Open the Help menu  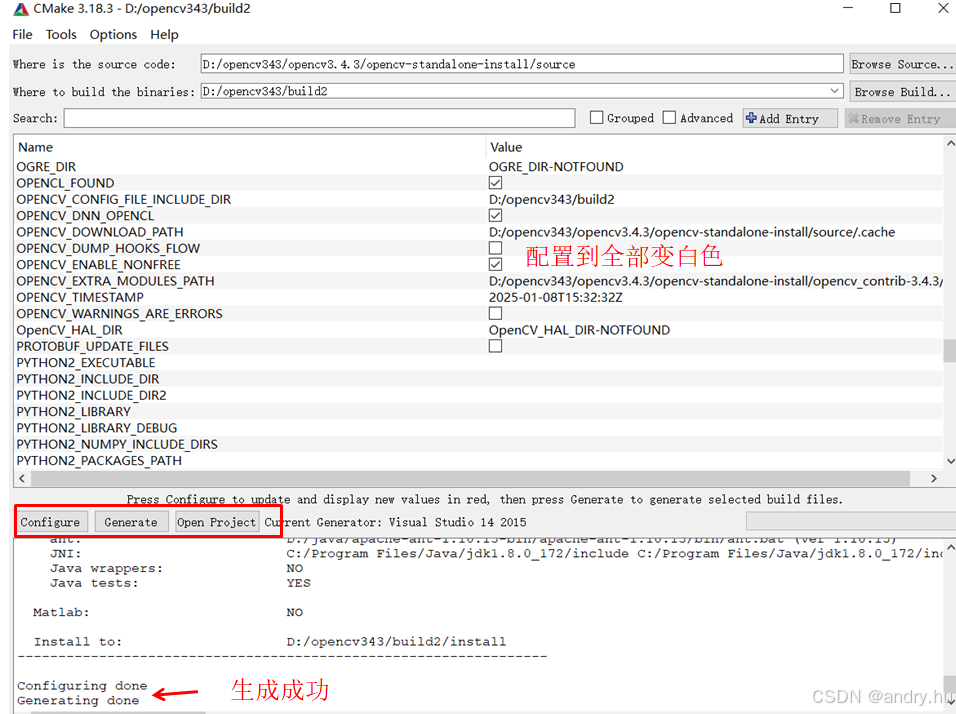[x=164, y=34]
